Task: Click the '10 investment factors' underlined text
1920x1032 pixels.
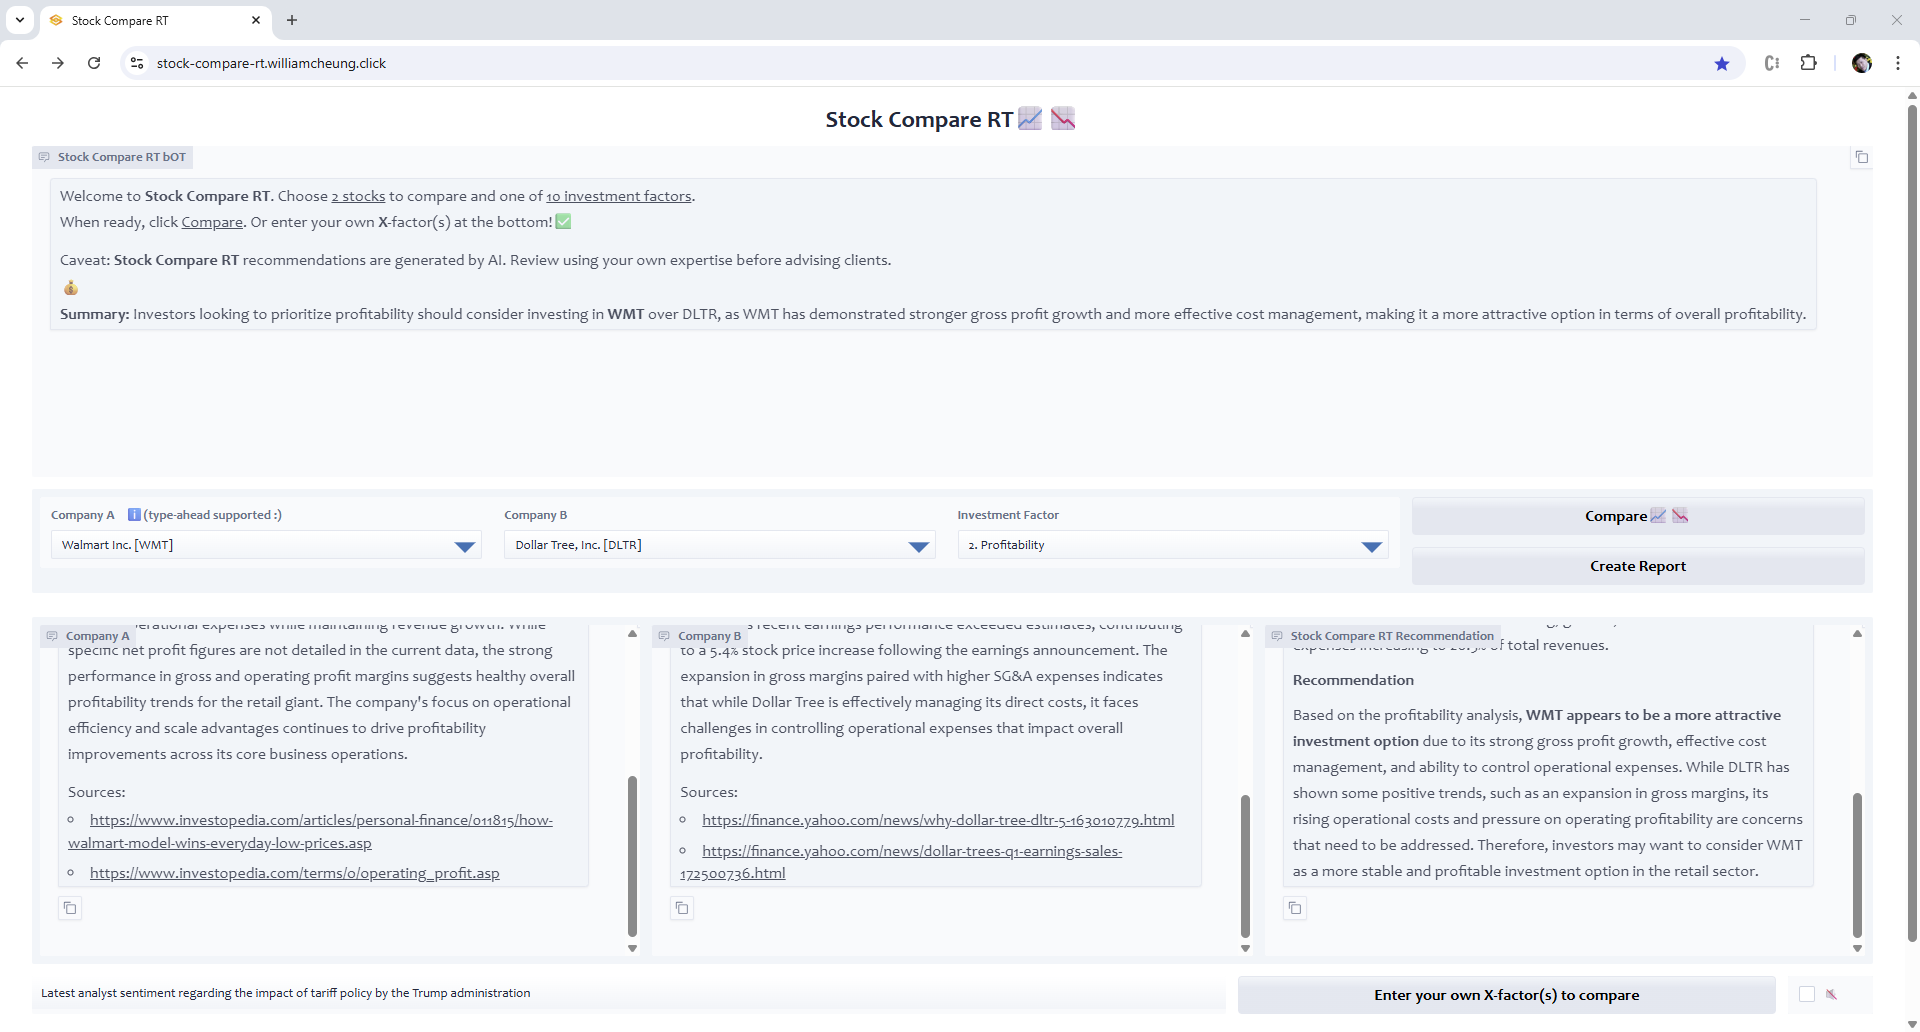Action: [619, 196]
